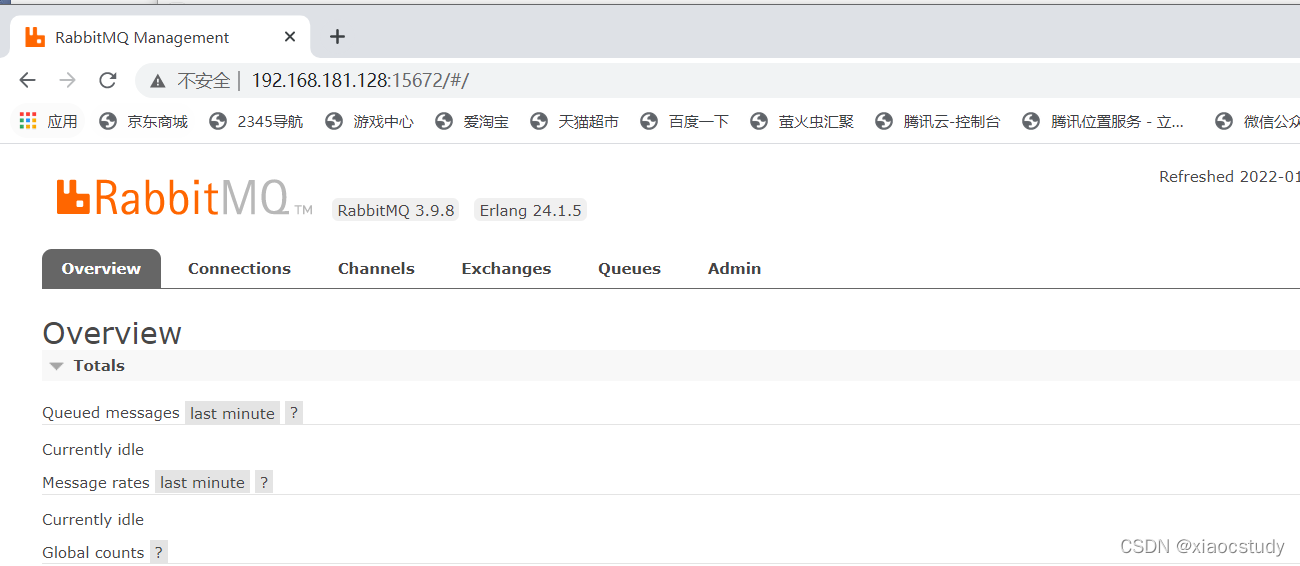Viewport: 1300px width, 566px height.
Task: Change Message rates last minute range
Action: click(x=202, y=482)
